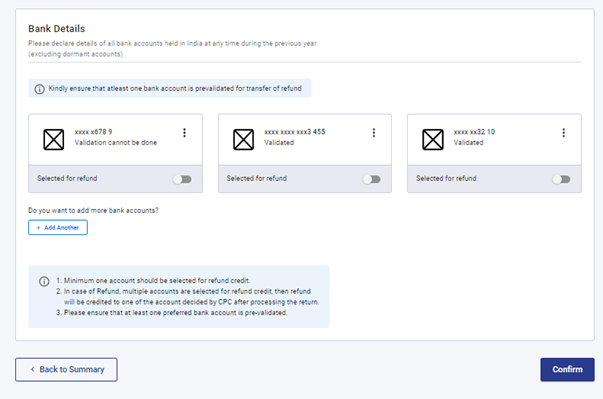Image resolution: width=603 pixels, height=399 pixels.
Task: Click the Bank Details heading
Action: (x=57, y=29)
